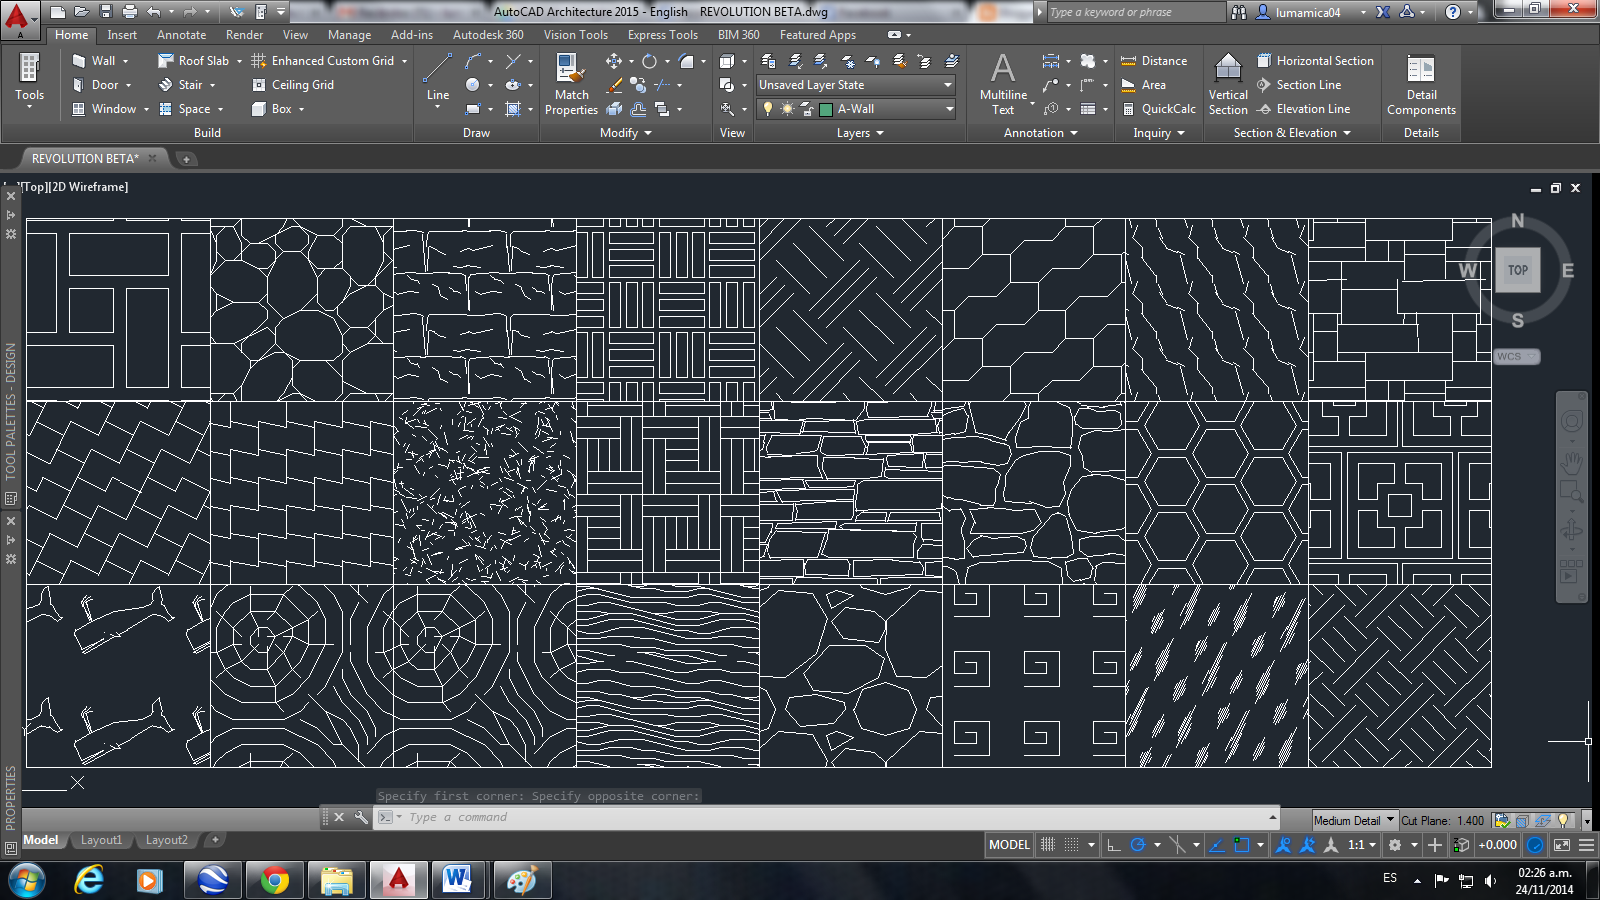This screenshot has height=900, width=1600.
Task: Start the Distance measurement tool
Action: click(x=1158, y=60)
